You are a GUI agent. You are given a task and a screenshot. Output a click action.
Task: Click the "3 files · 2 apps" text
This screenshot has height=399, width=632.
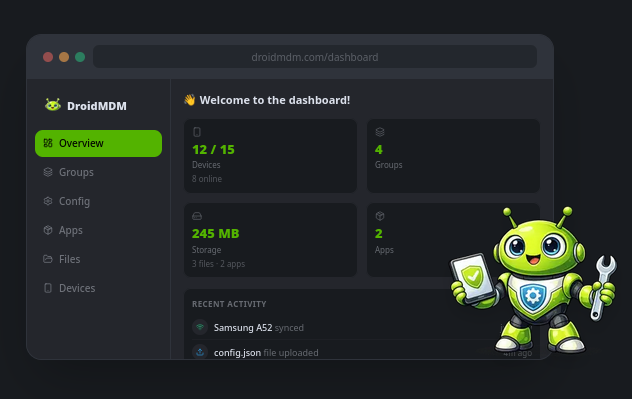pyautogui.click(x=218, y=264)
